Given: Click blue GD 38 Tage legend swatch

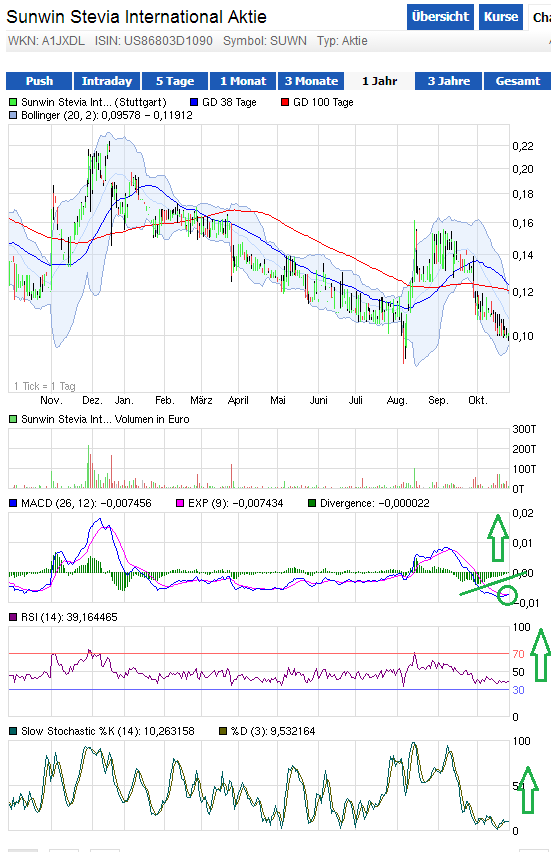Looking at the screenshot, I should 195,102.
